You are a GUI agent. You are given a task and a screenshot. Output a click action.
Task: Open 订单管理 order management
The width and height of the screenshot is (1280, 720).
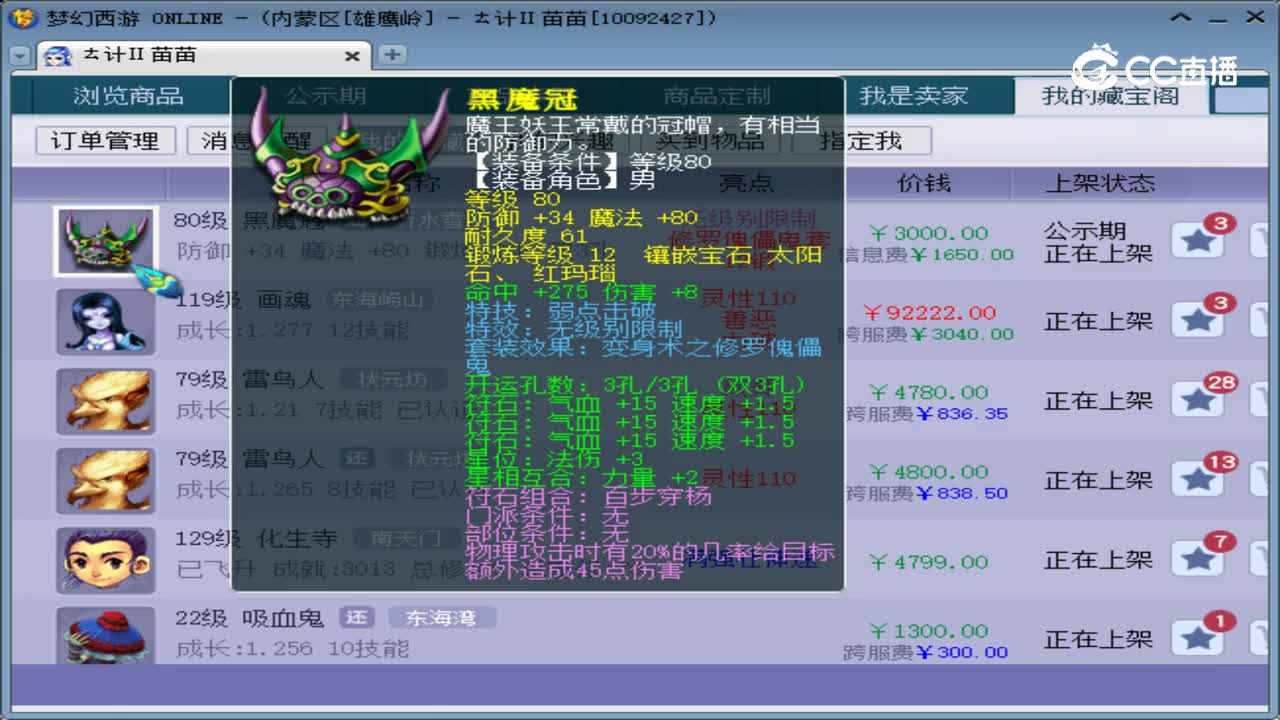(105, 141)
